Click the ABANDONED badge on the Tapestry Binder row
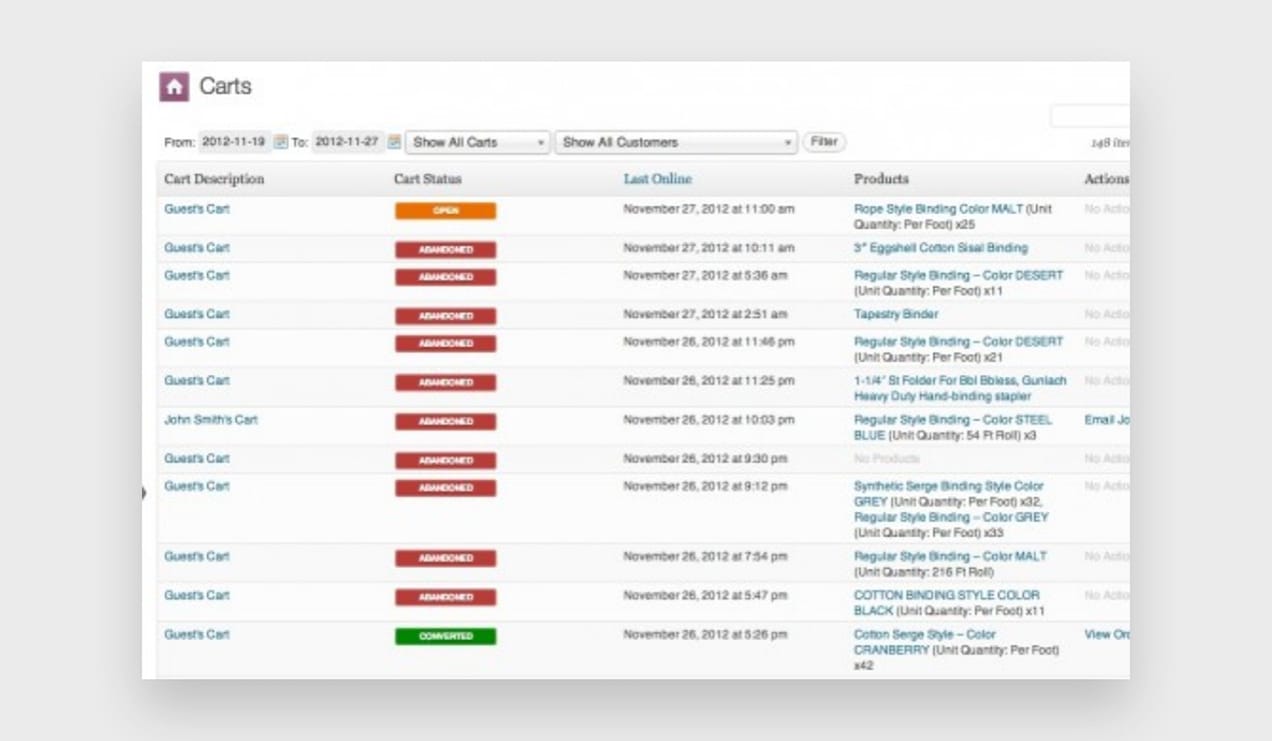Viewport: 1272px width, 741px height. pos(446,314)
